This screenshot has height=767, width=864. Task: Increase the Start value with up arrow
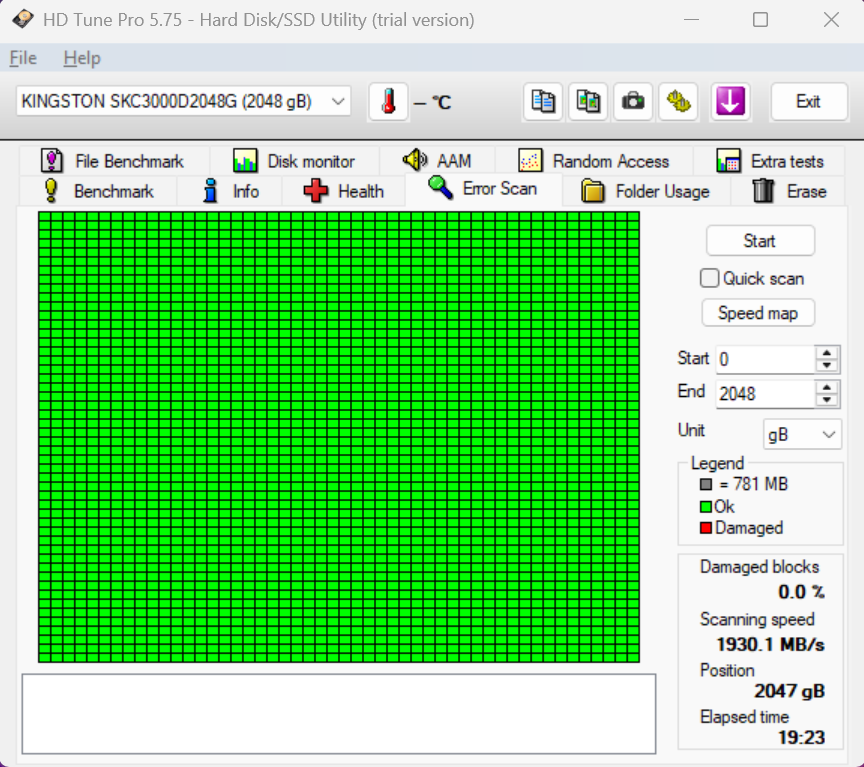coord(827,353)
